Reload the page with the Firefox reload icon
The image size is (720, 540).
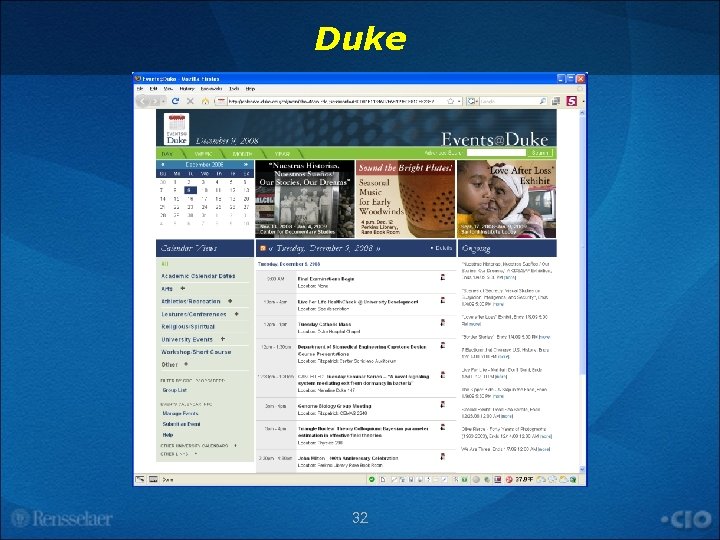(x=175, y=101)
